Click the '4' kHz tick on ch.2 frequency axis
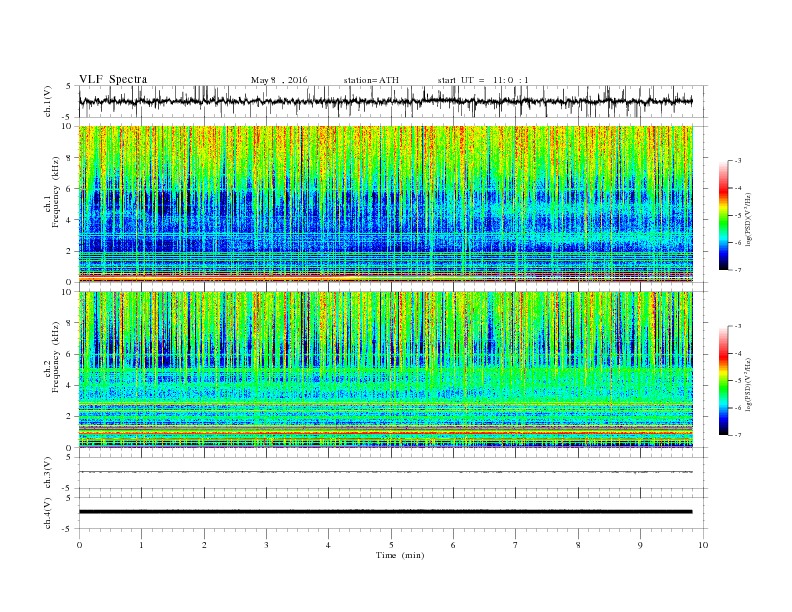 (69, 385)
